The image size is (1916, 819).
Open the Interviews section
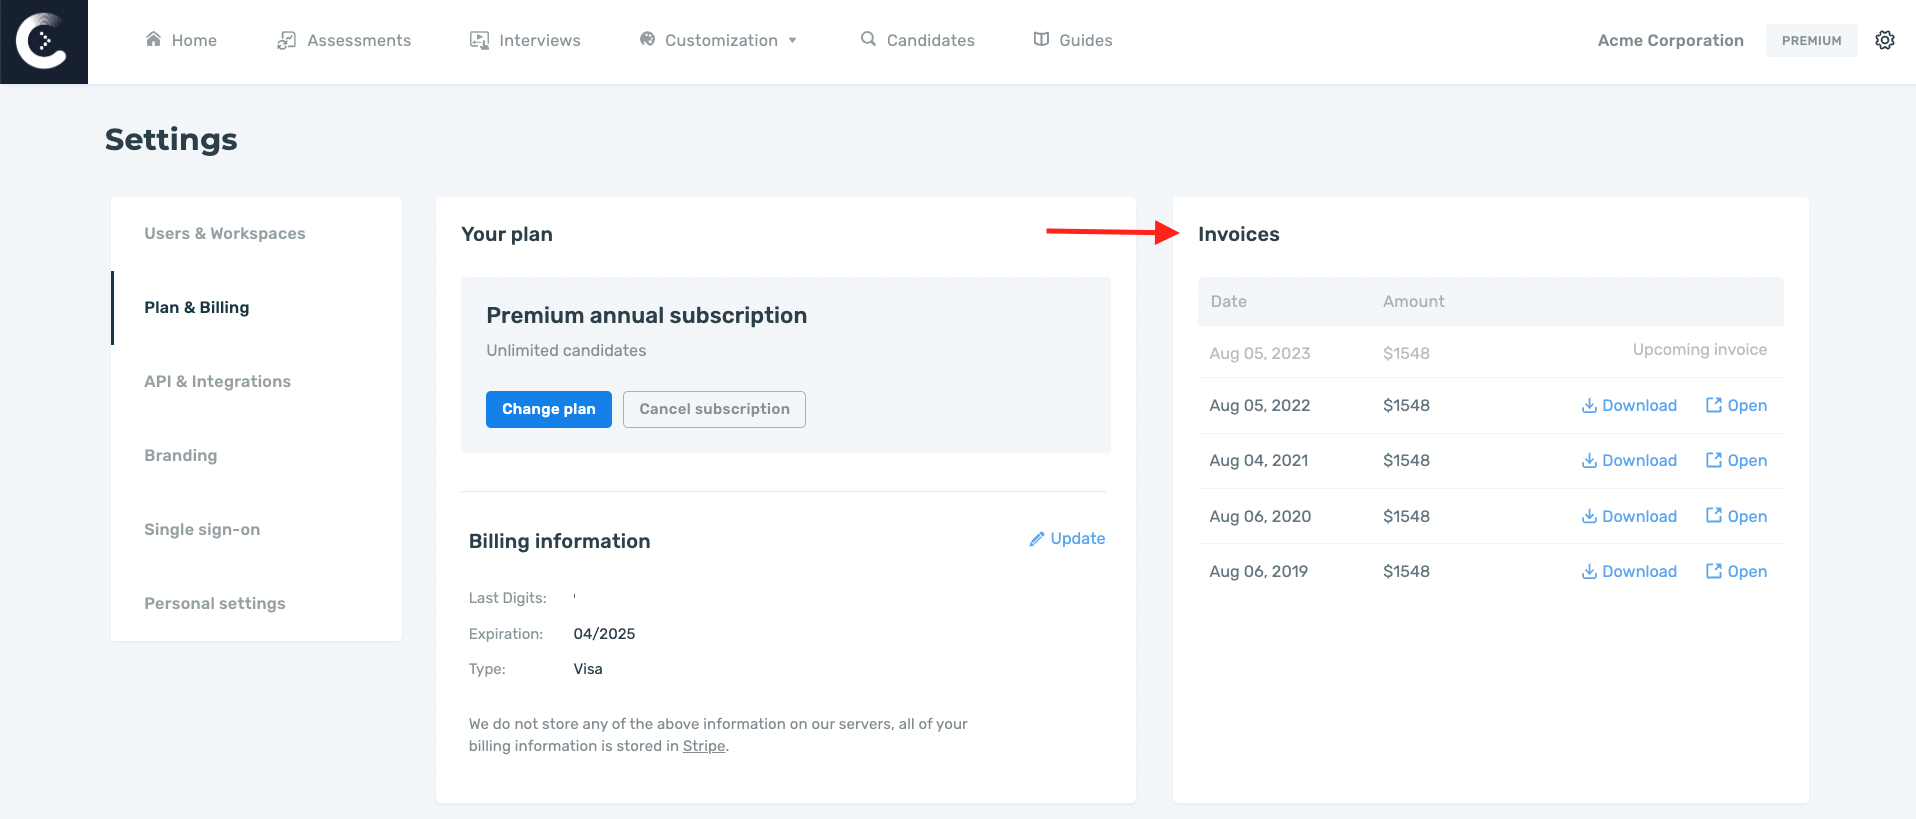[525, 40]
